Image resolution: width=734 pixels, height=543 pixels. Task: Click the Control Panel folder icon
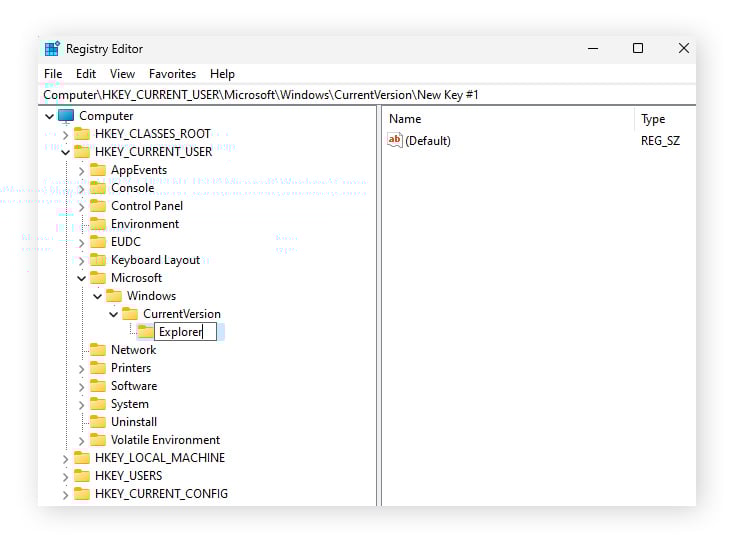(x=98, y=205)
